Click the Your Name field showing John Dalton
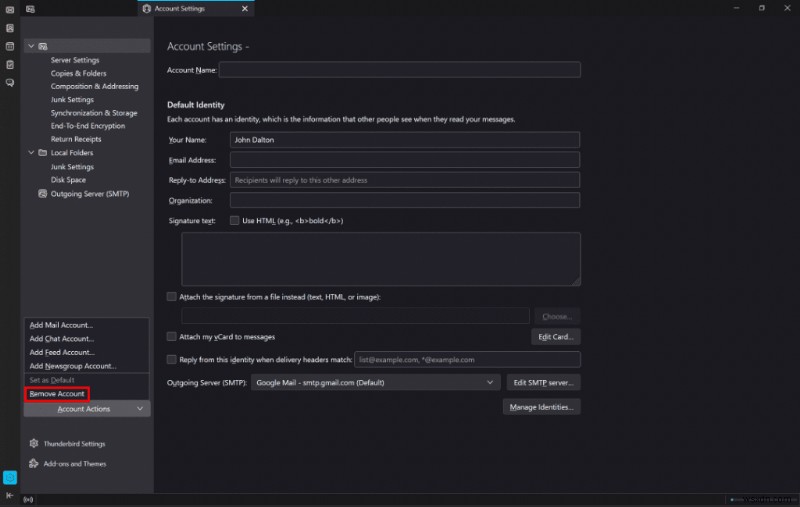Viewport: 800px width, 507px height. pyautogui.click(x=405, y=140)
